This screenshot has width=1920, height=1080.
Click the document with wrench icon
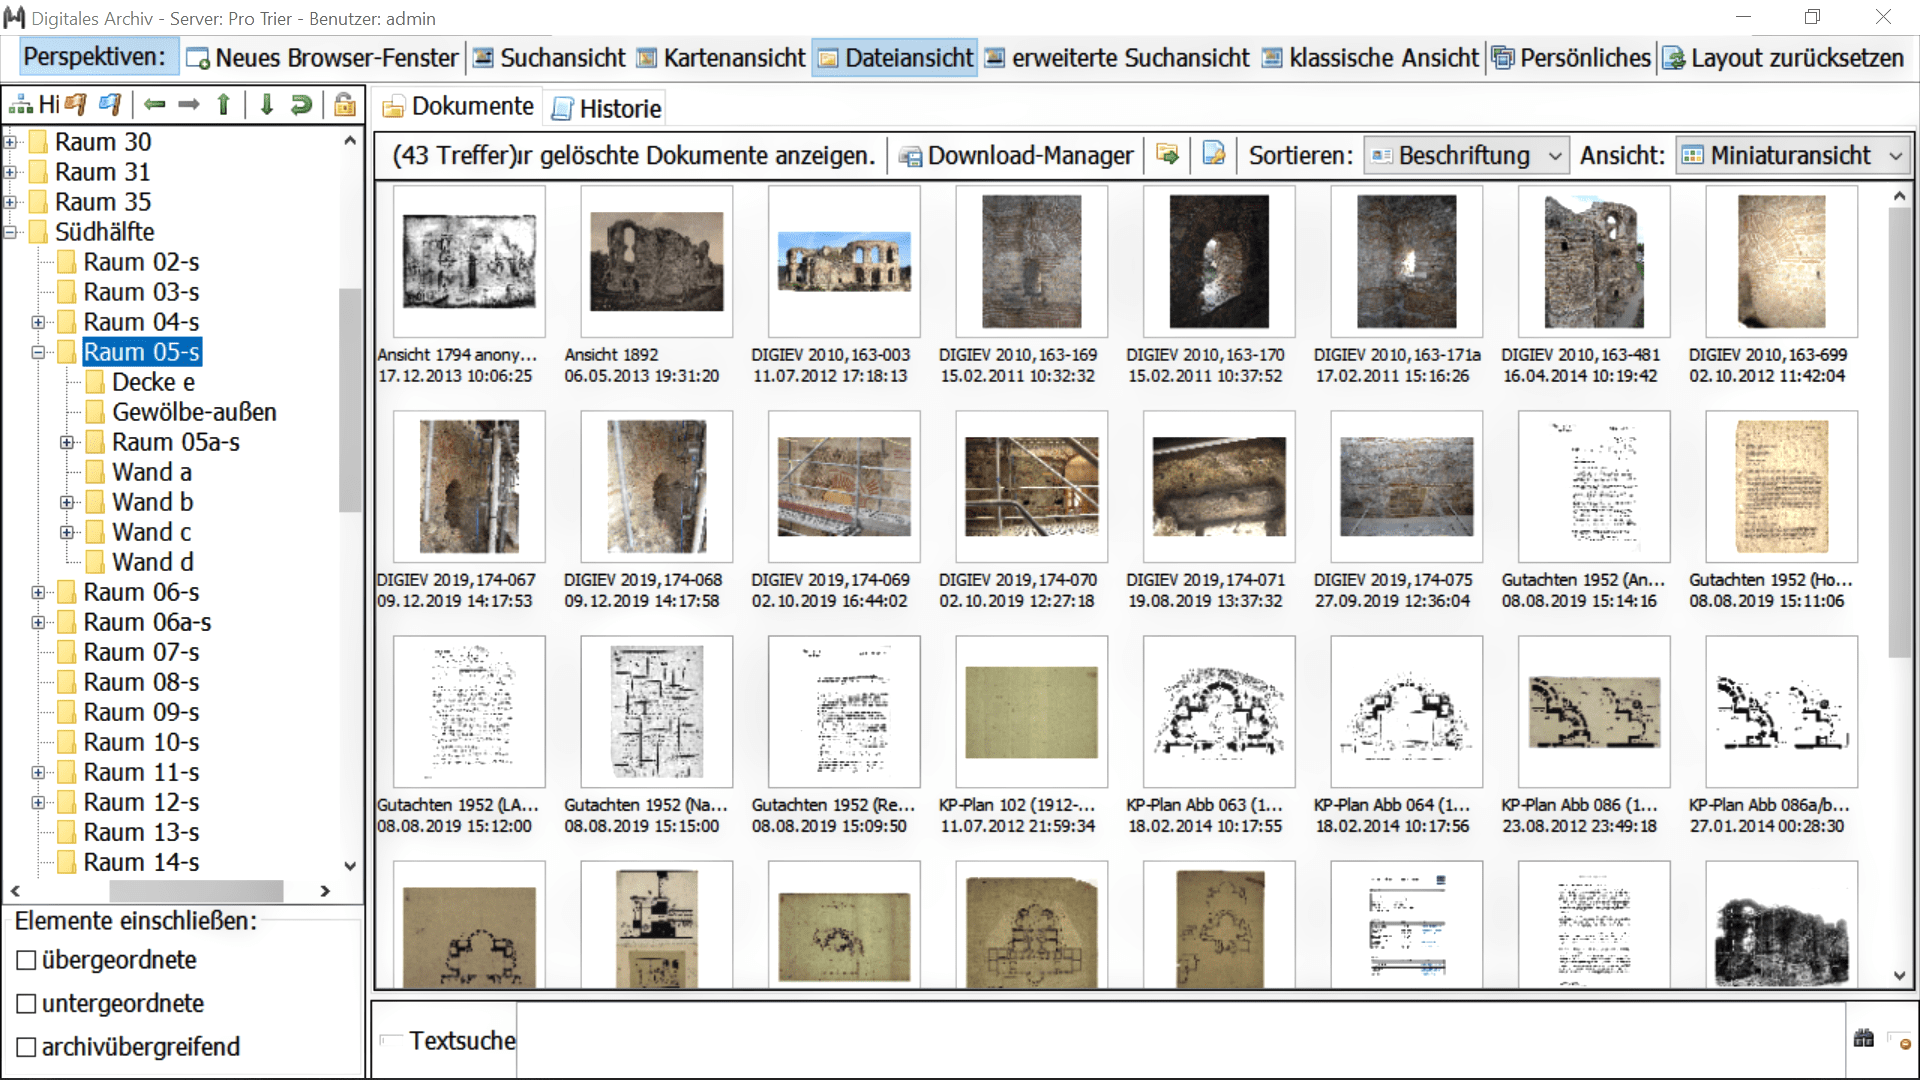coord(1214,154)
